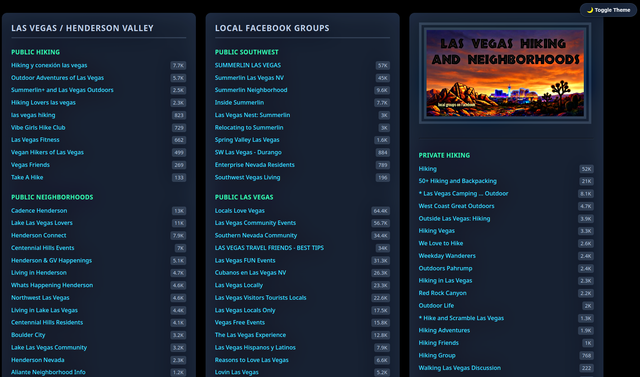Open Southern Nevada Community group
This screenshot has width=640, height=377.
point(256,235)
